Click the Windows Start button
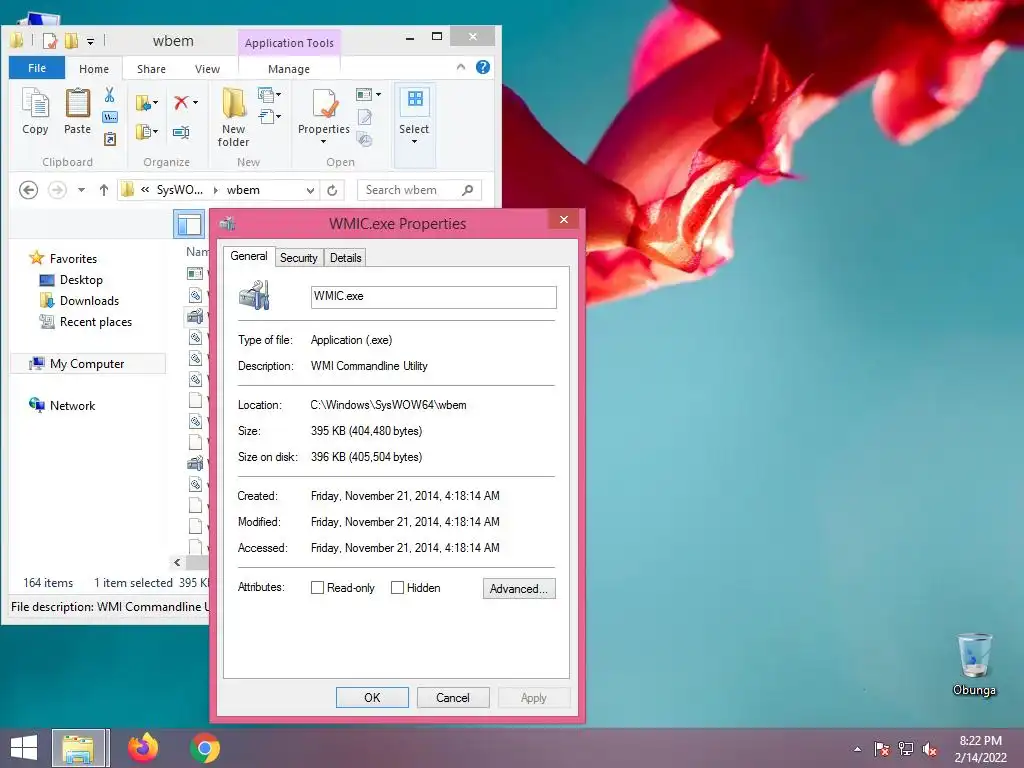The image size is (1024, 768). pos(24,748)
